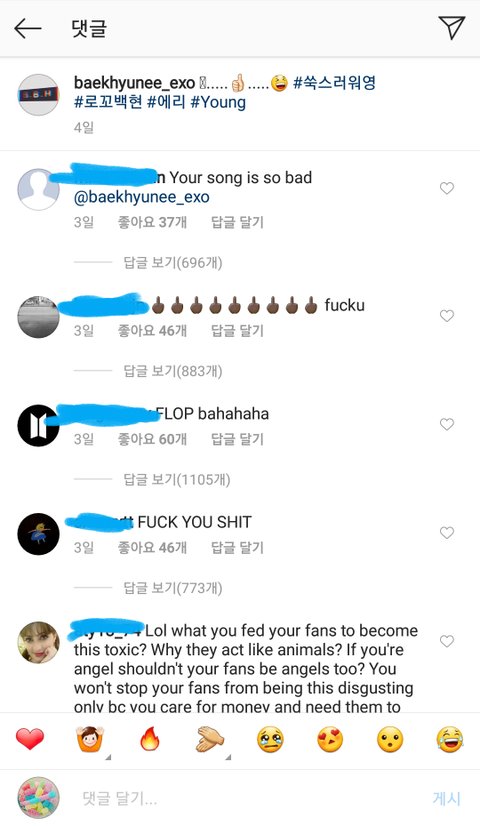Insert the fire emoji reaction
480x826 pixels.
[x=150, y=739]
